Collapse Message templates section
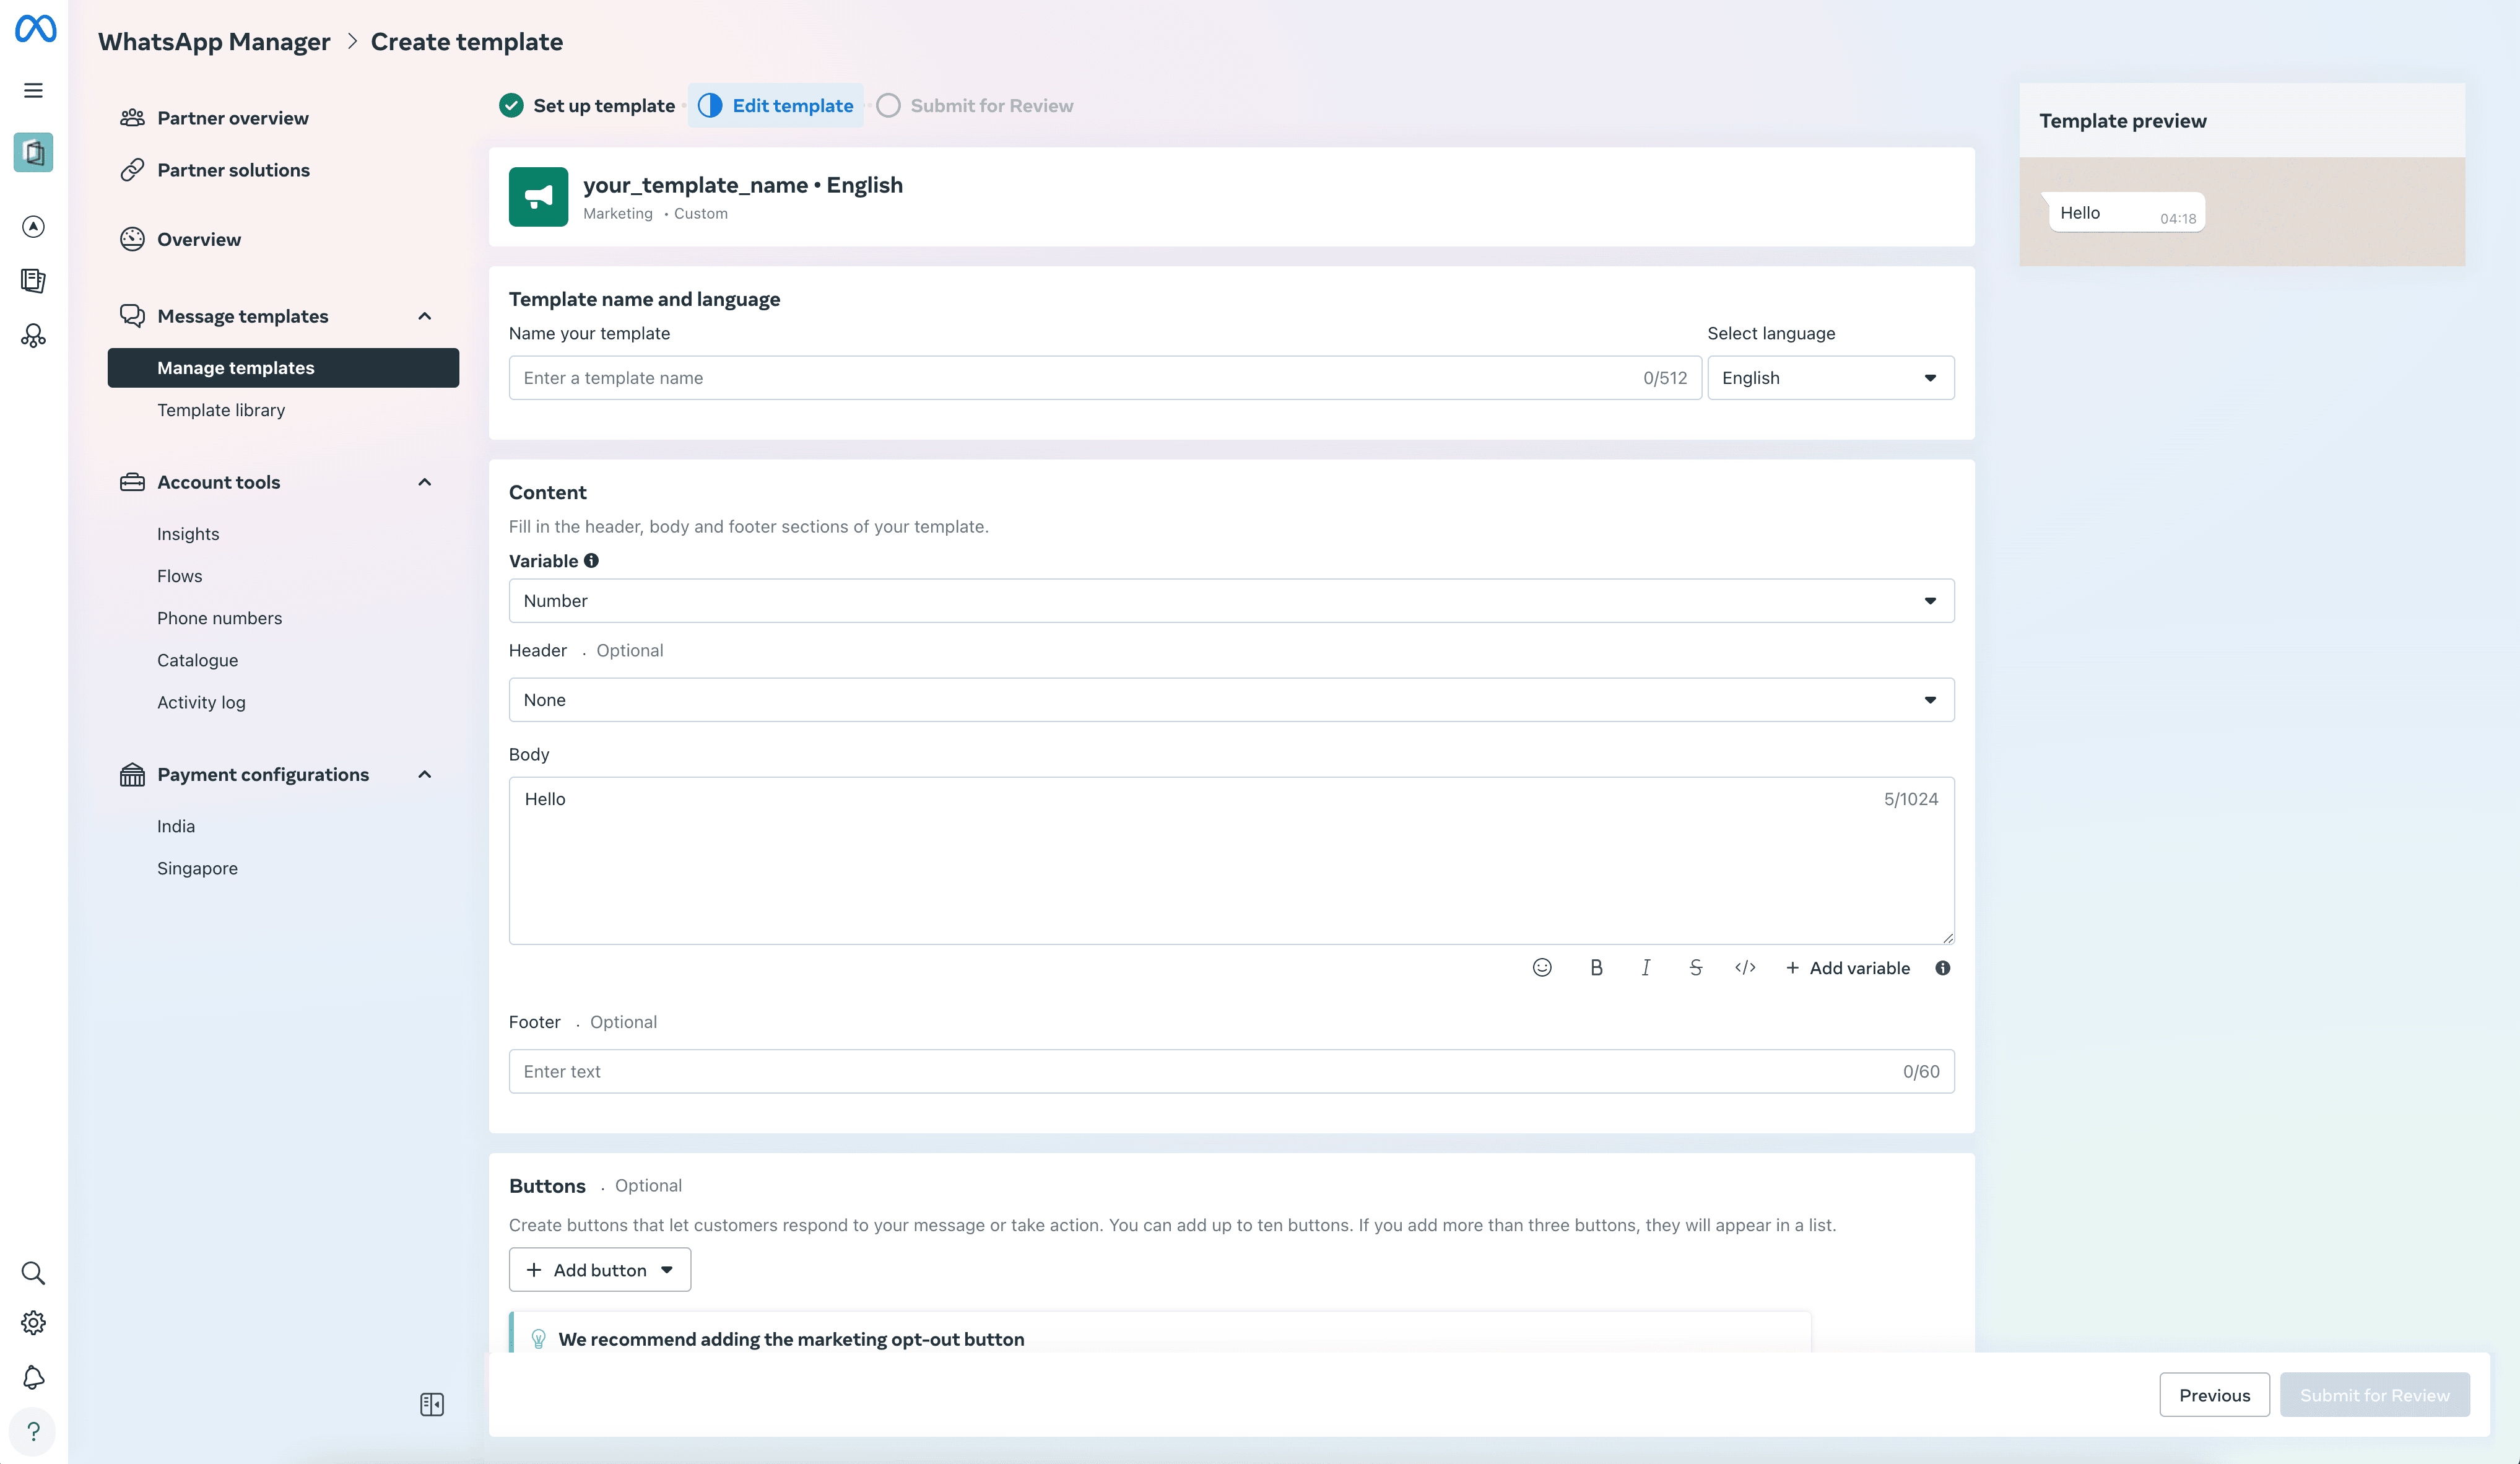This screenshot has height=1464, width=2520. (424, 316)
